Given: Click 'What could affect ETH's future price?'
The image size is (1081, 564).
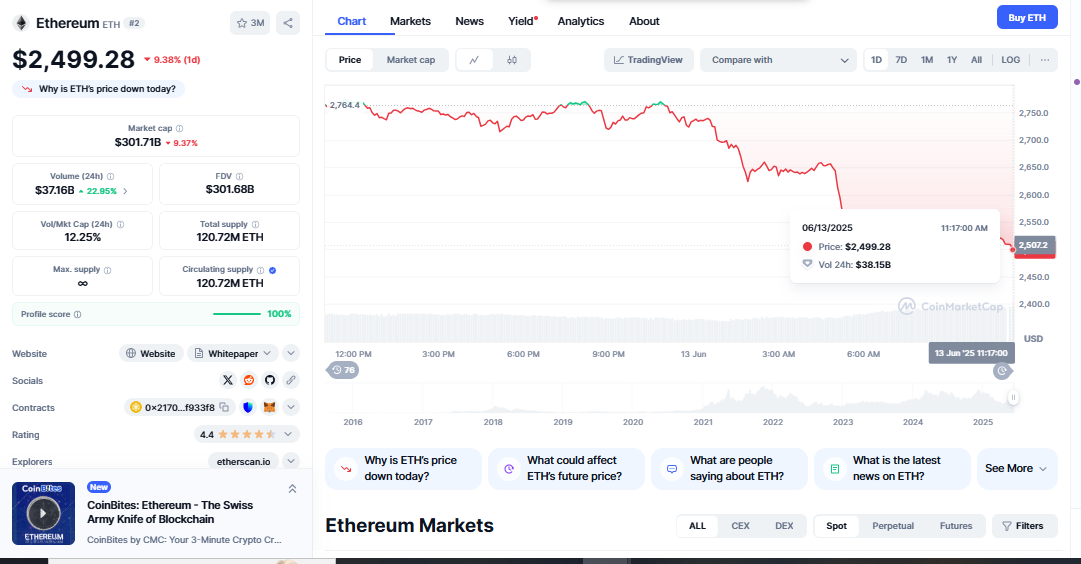Looking at the screenshot, I should (566, 469).
